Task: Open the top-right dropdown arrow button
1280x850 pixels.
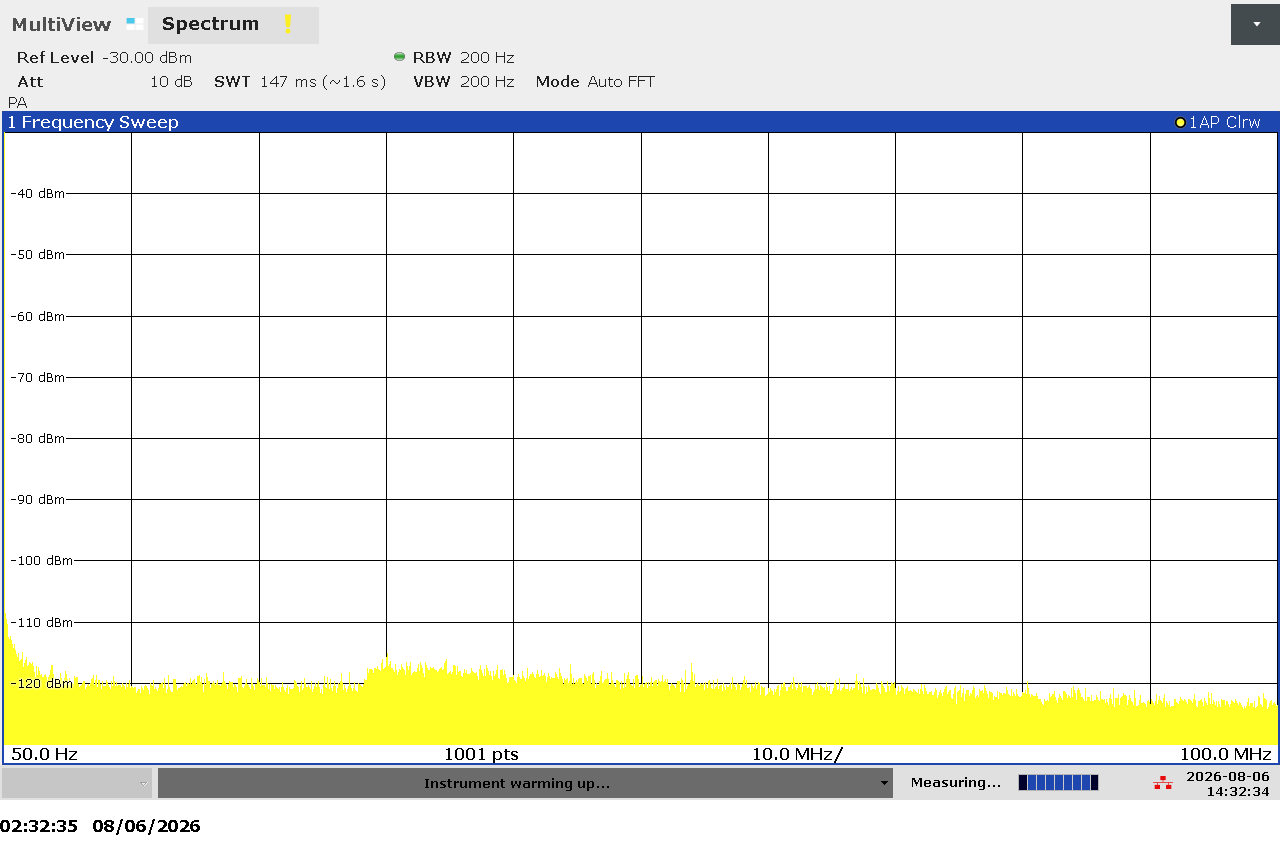Action: point(1255,24)
